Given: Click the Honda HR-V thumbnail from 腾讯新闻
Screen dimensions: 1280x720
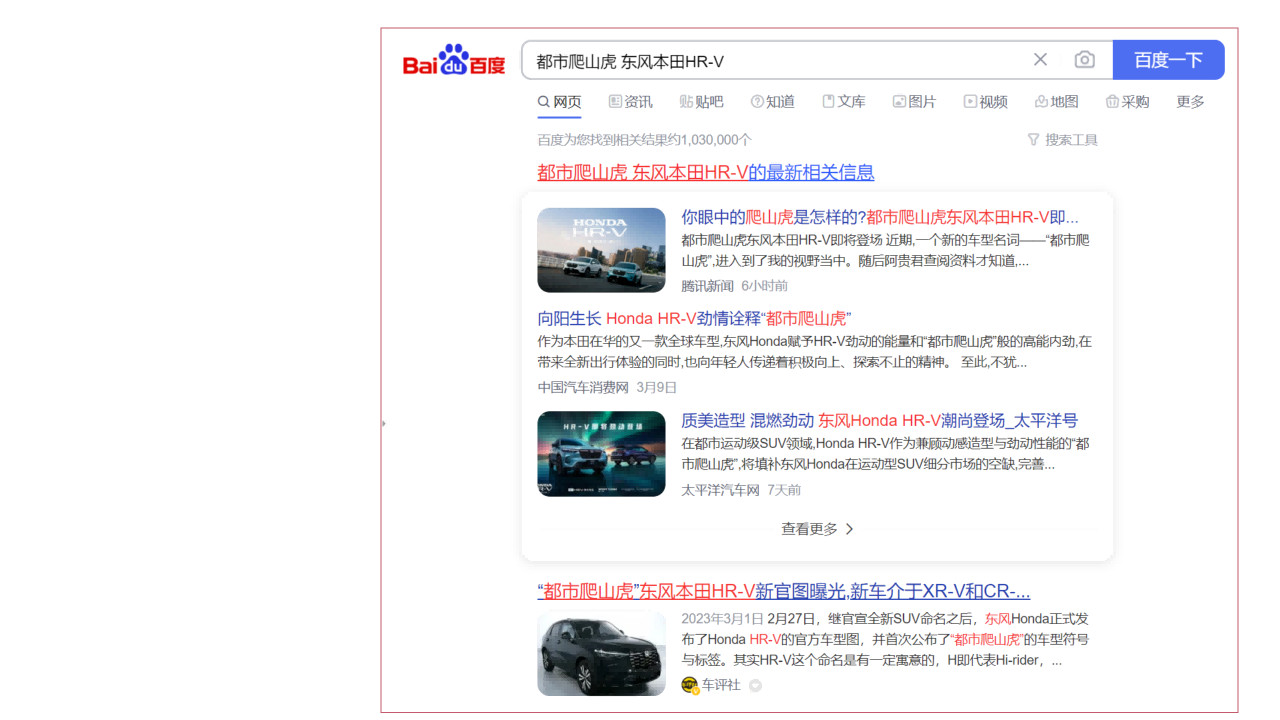Looking at the screenshot, I should pyautogui.click(x=601, y=250).
